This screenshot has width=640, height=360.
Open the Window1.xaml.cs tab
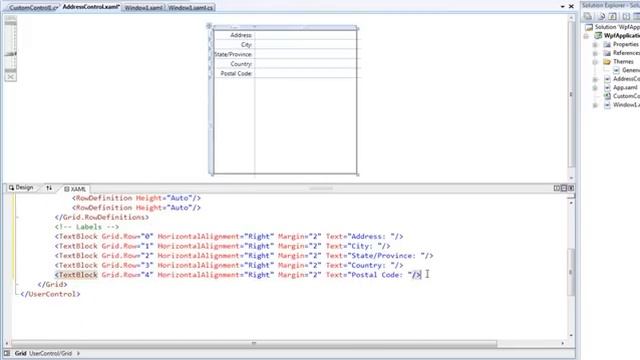pyautogui.click(x=190, y=7)
